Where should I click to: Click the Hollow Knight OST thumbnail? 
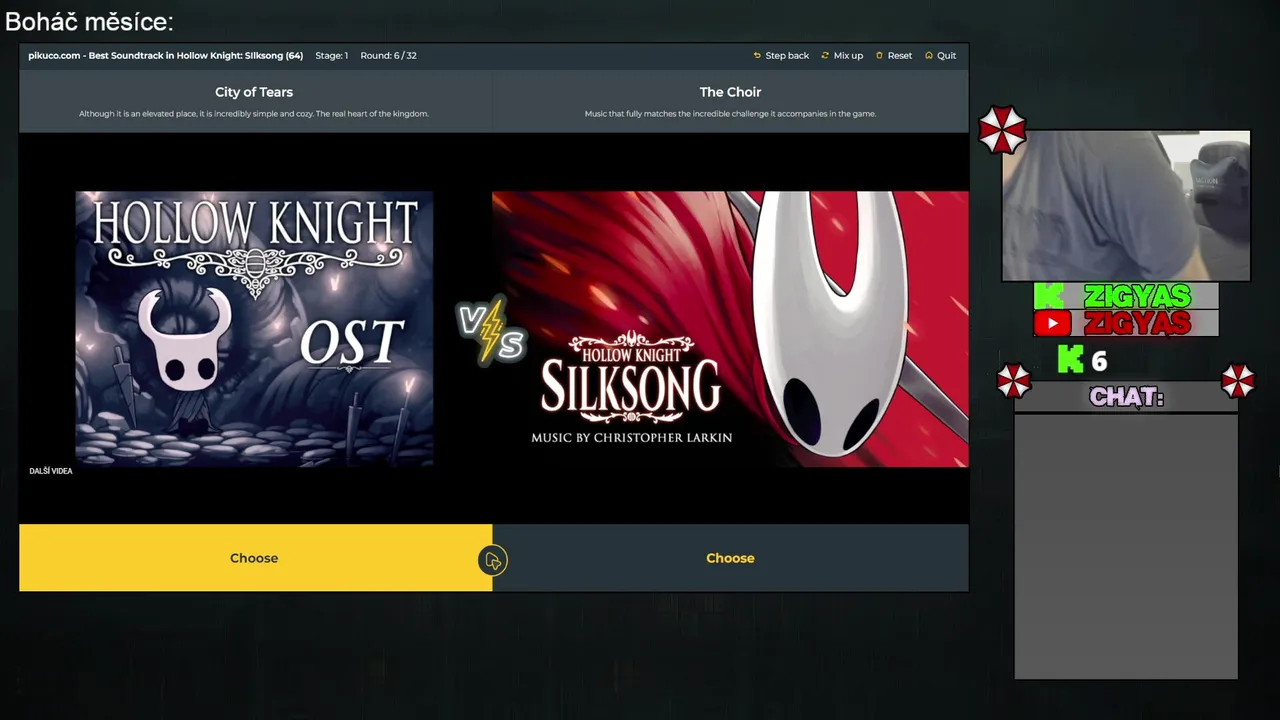pyautogui.click(x=254, y=329)
